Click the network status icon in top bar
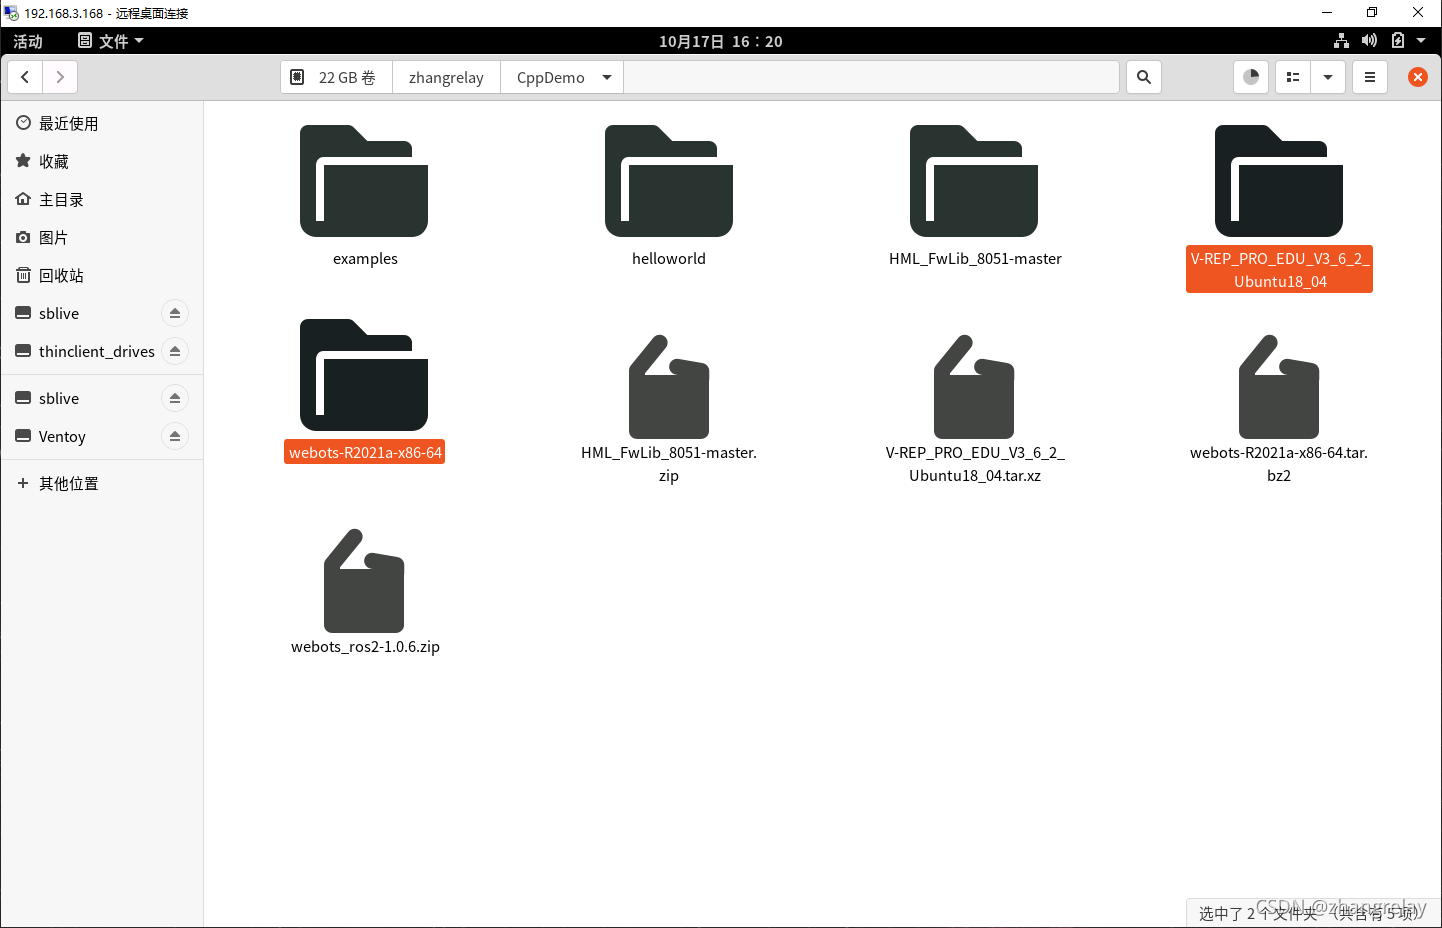The image size is (1442, 928). point(1341,40)
